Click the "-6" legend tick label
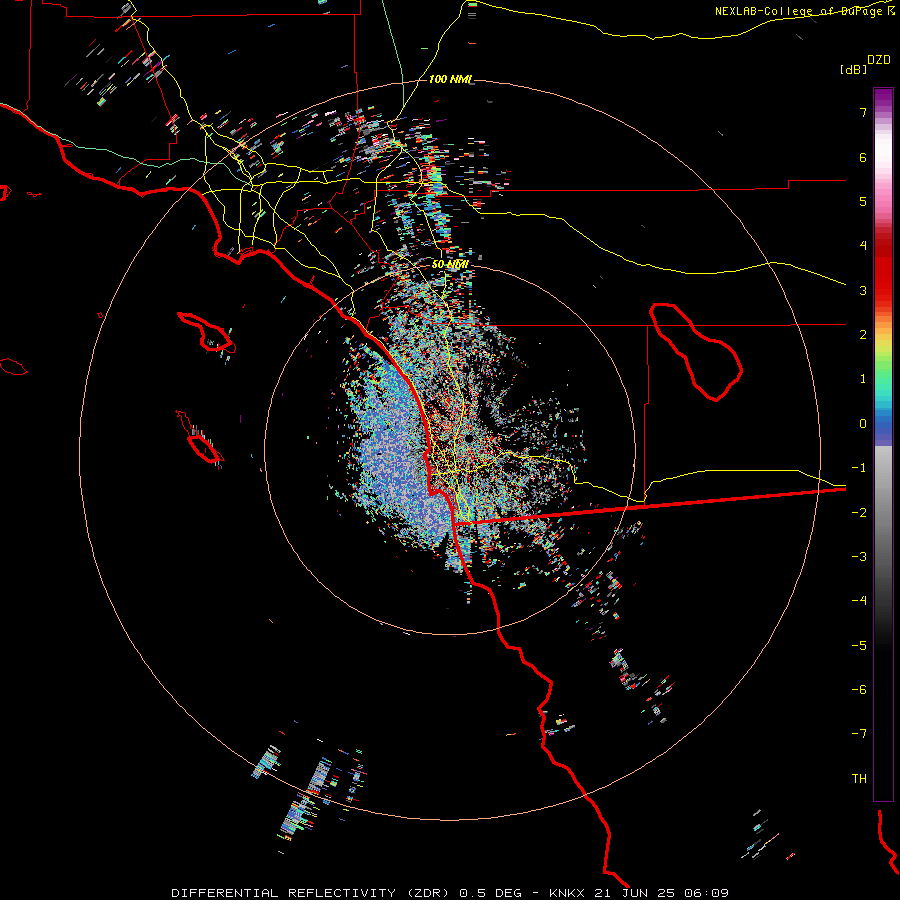900x900 pixels. 859,690
